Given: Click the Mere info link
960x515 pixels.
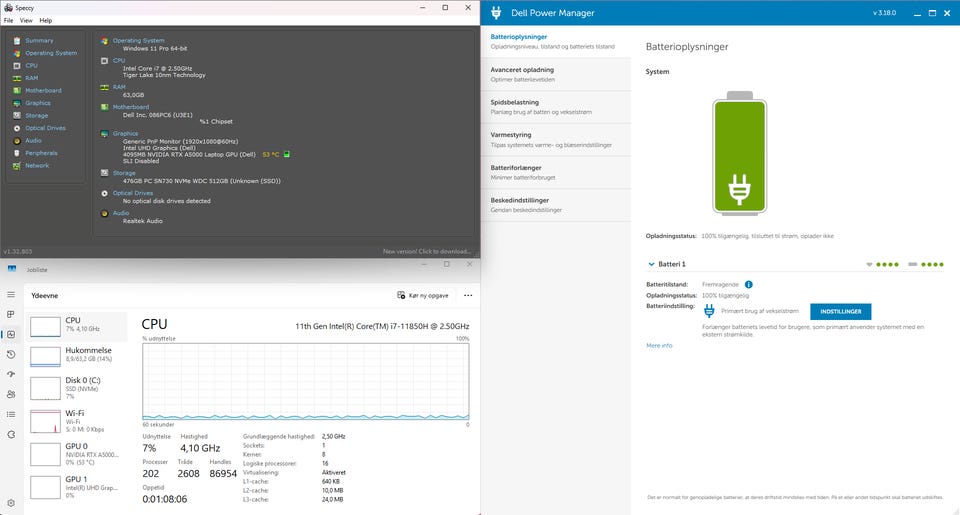Looking at the screenshot, I should coord(659,346).
